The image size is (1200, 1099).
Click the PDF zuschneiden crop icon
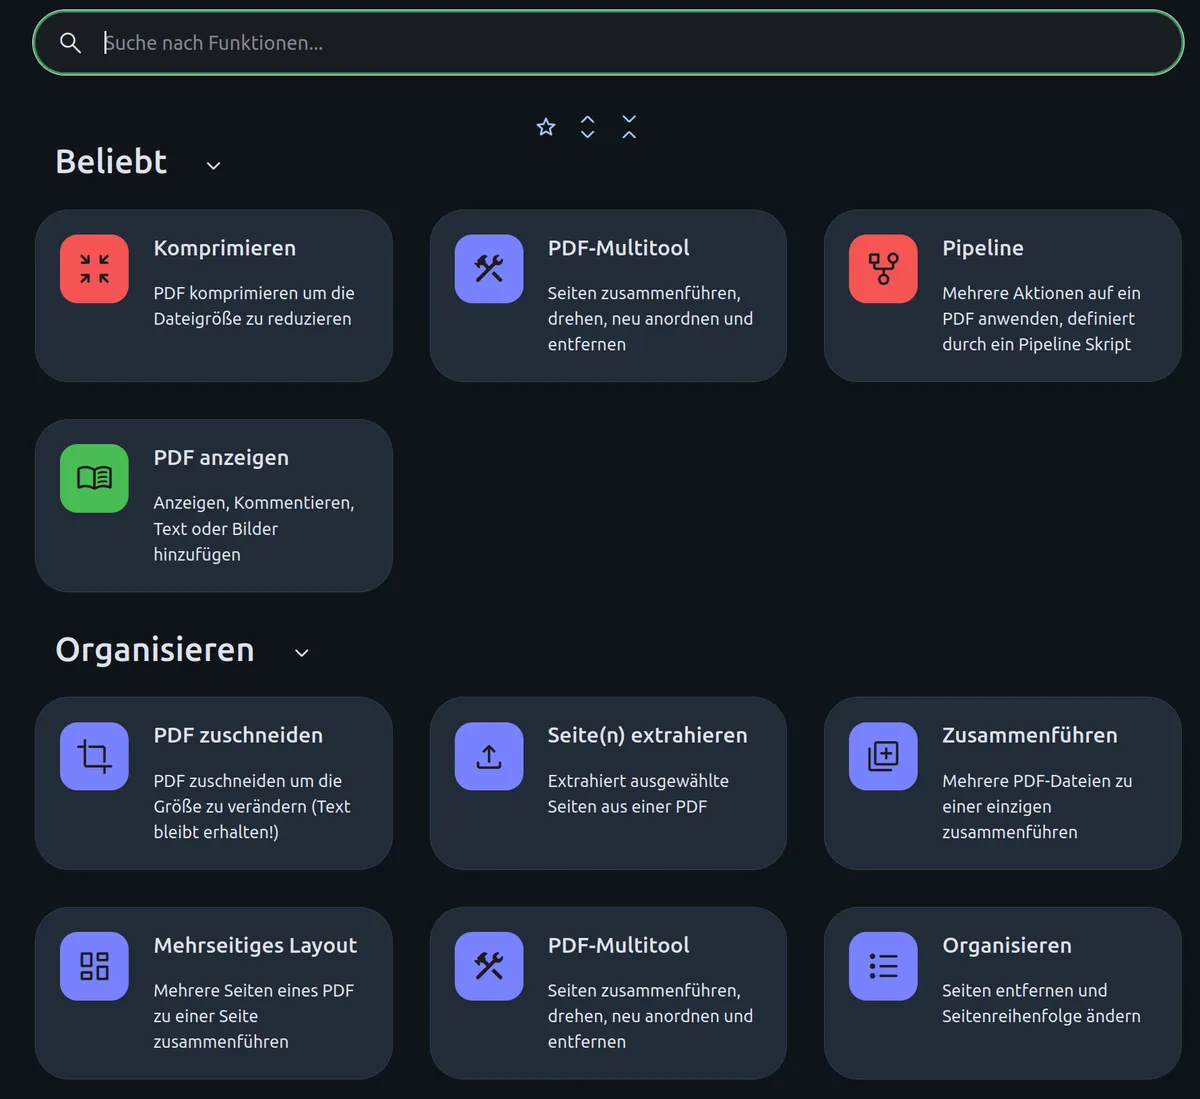pyautogui.click(x=94, y=756)
